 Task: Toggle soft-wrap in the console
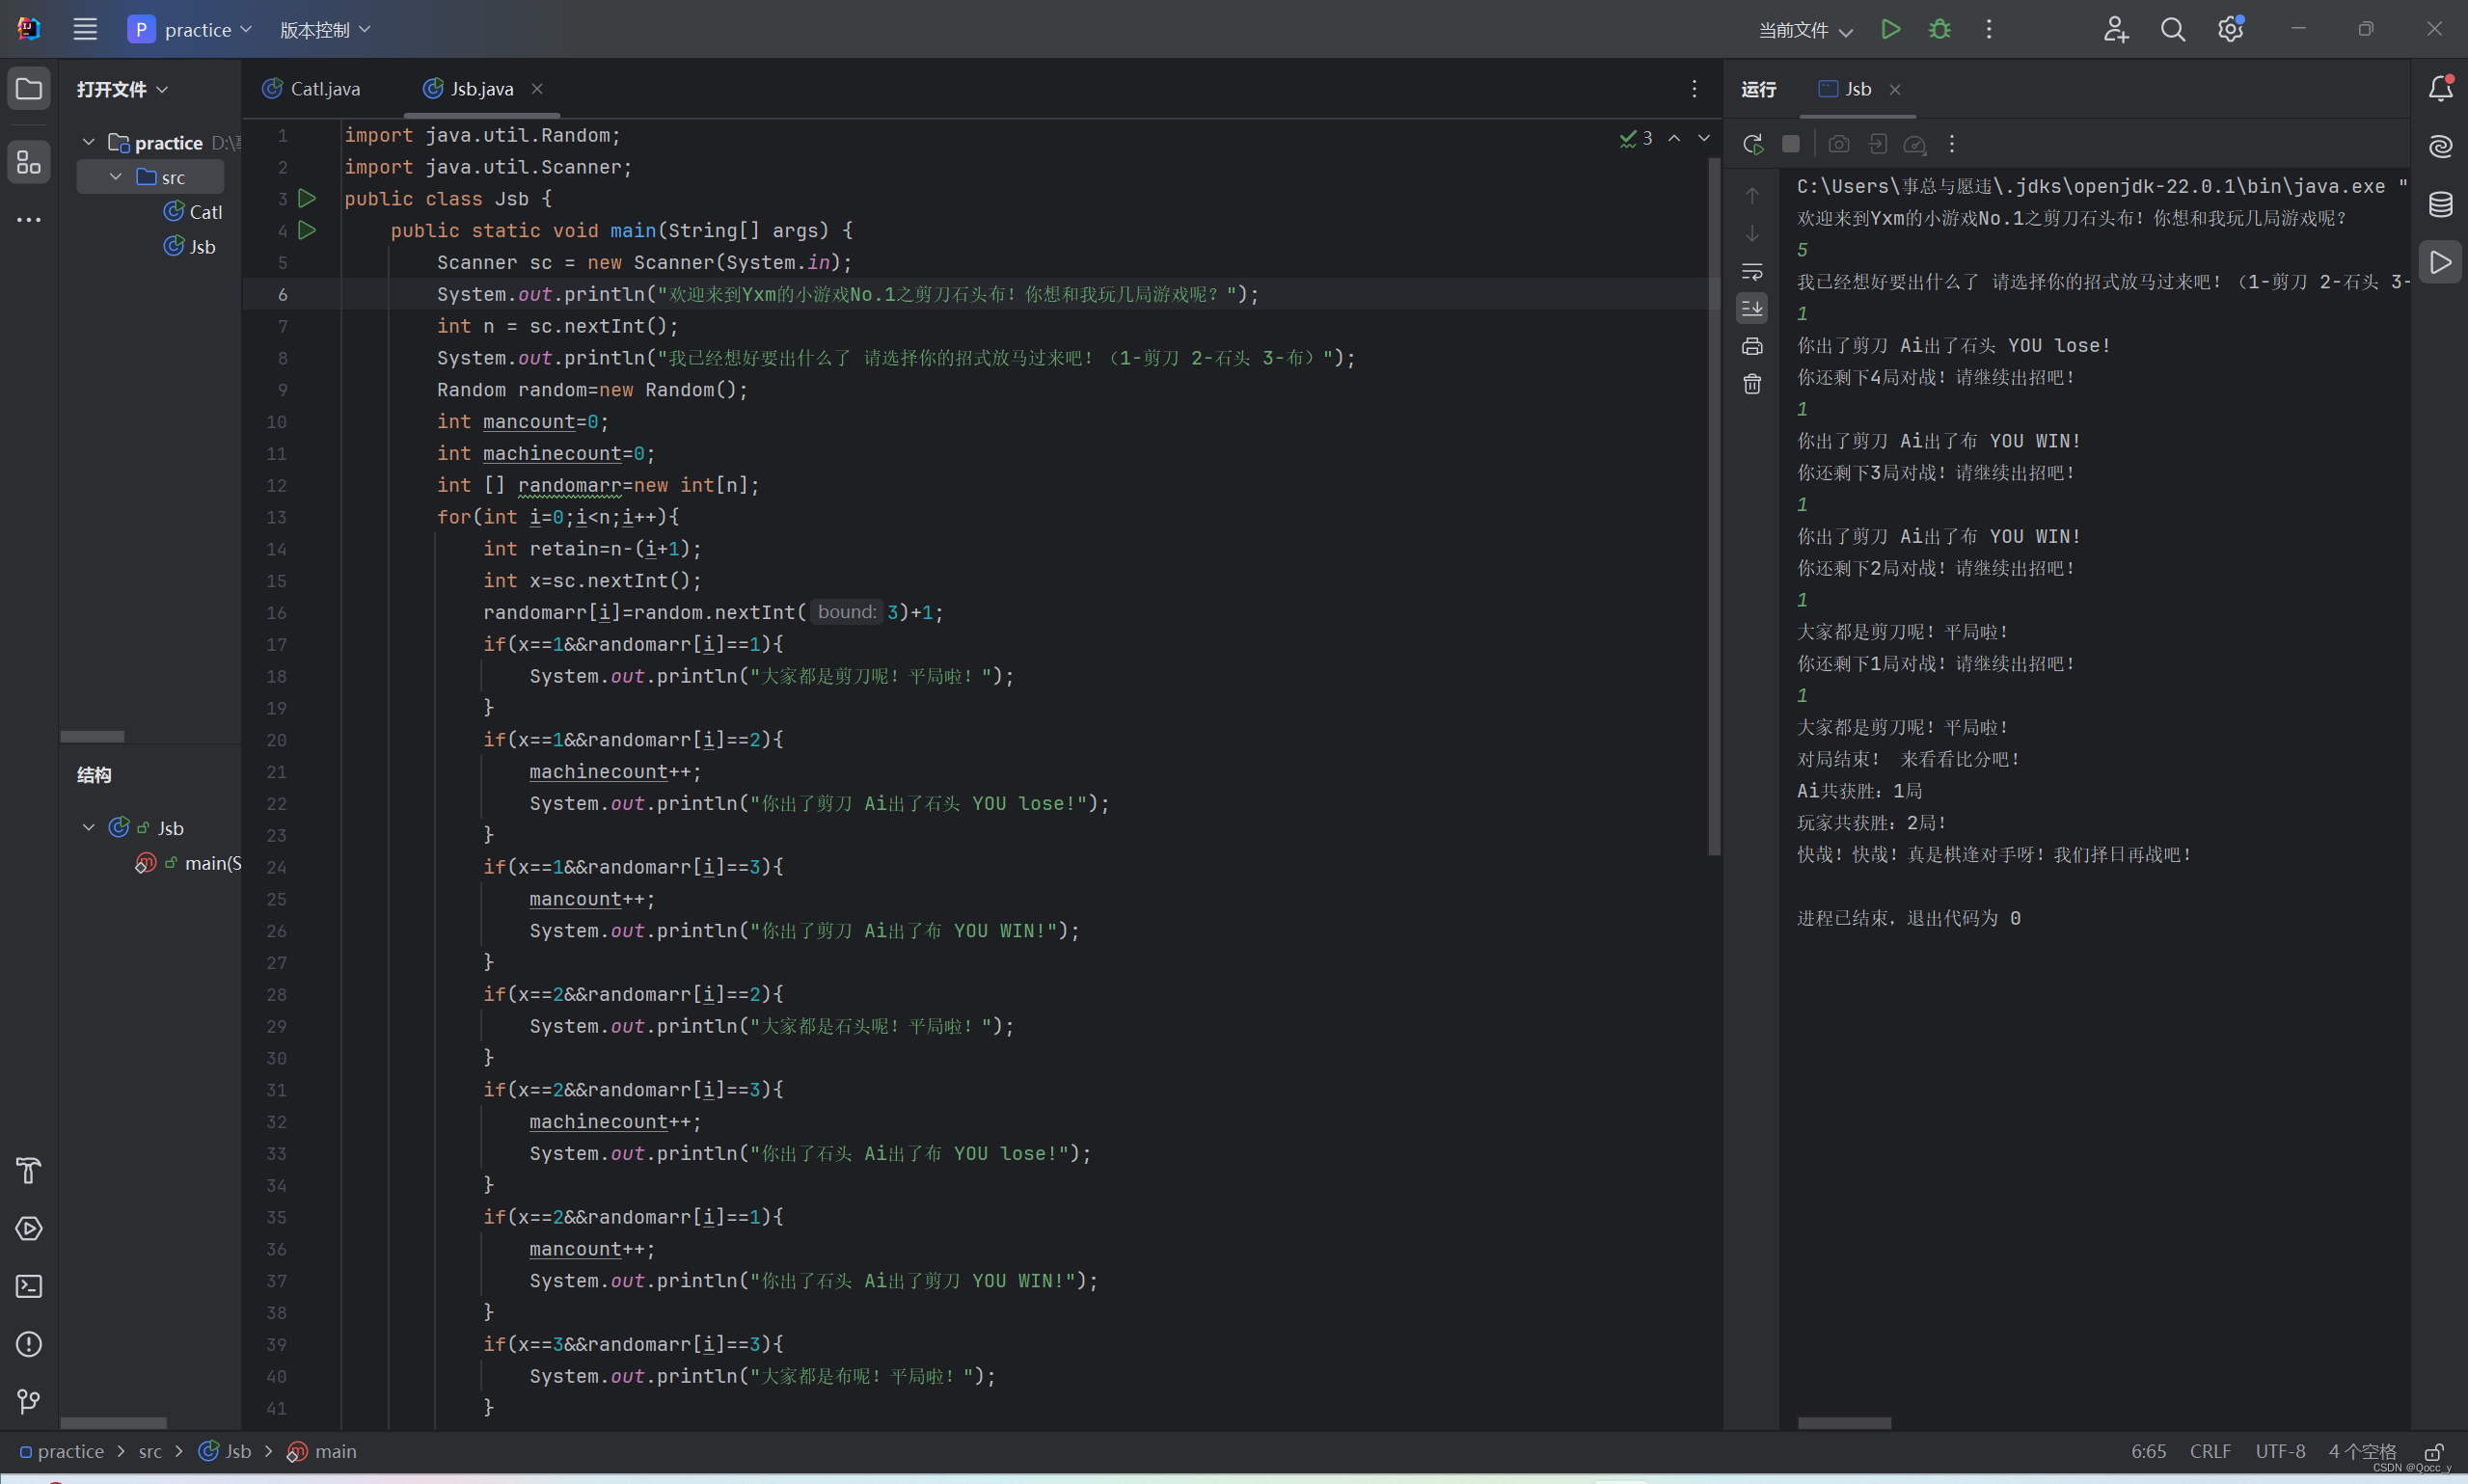(1752, 271)
